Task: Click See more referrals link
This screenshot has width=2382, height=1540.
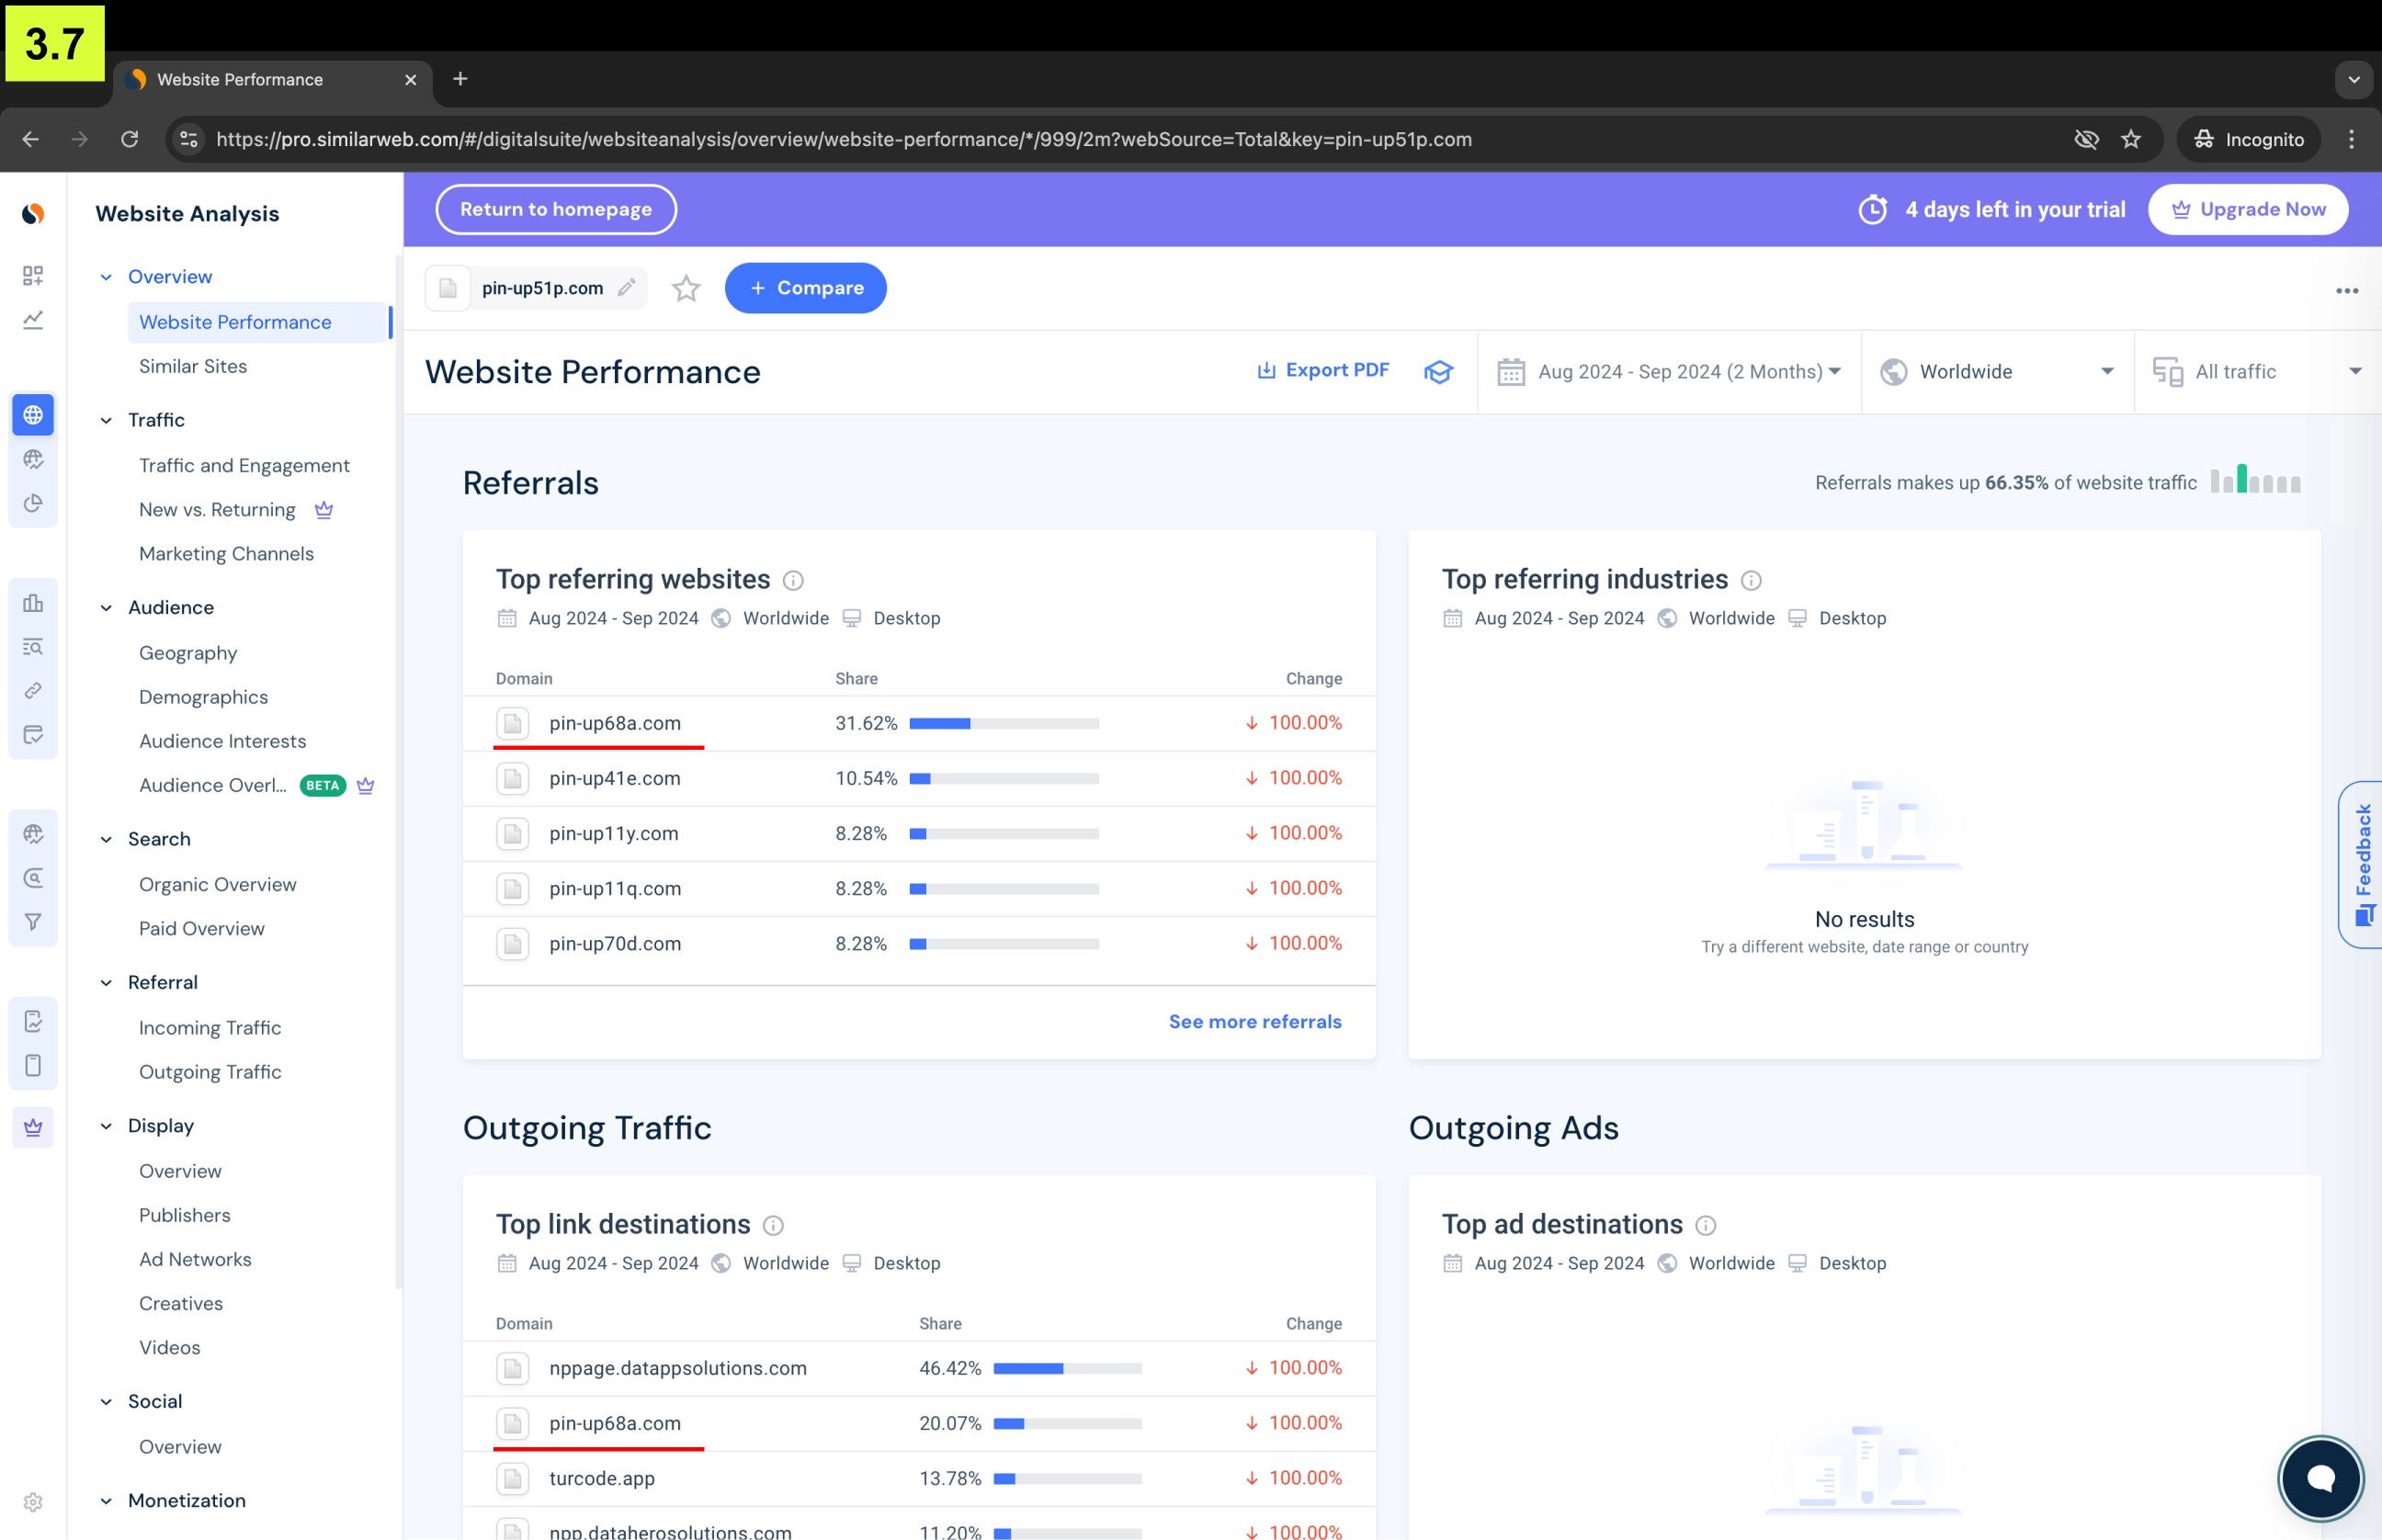Action: (x=1254, y=1021)
